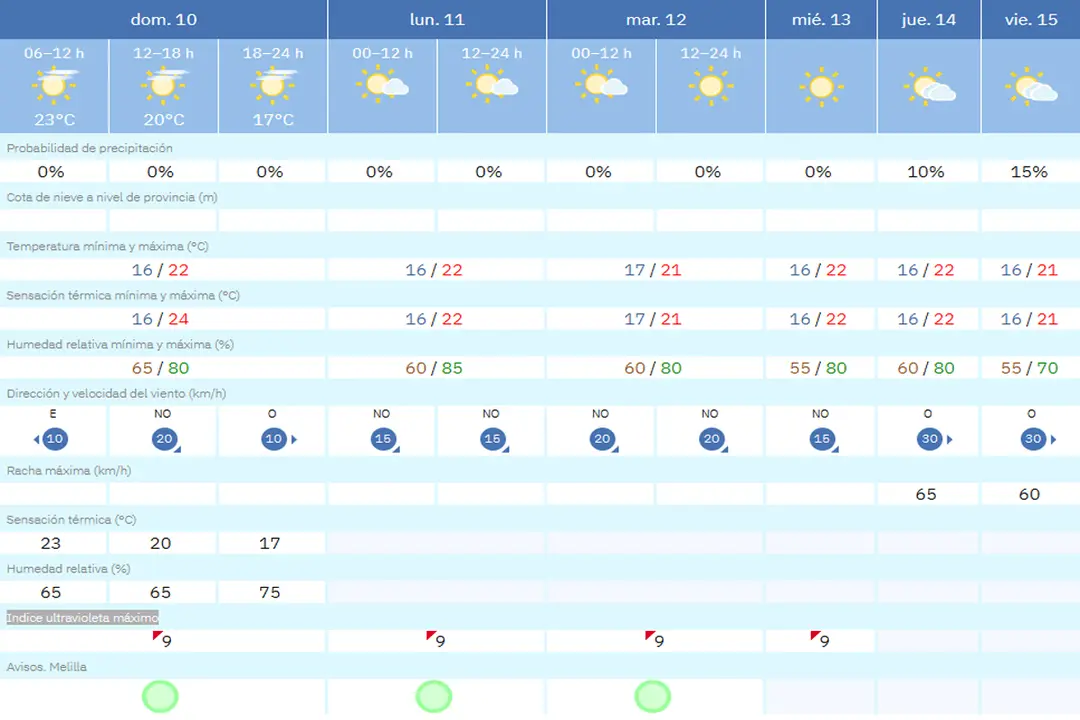Click west wind 30 icon for vie. 15

(1037, 439)
